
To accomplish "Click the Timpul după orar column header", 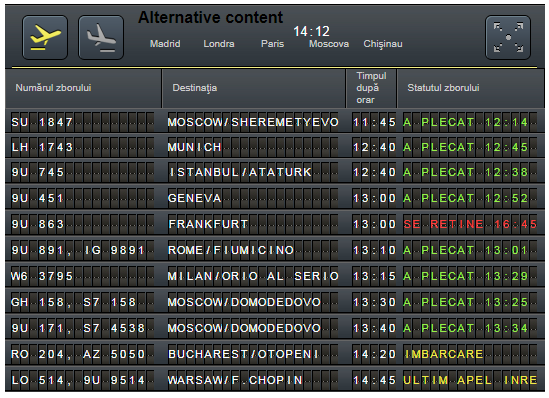I will pyautogui.click(x=371, y=88).
